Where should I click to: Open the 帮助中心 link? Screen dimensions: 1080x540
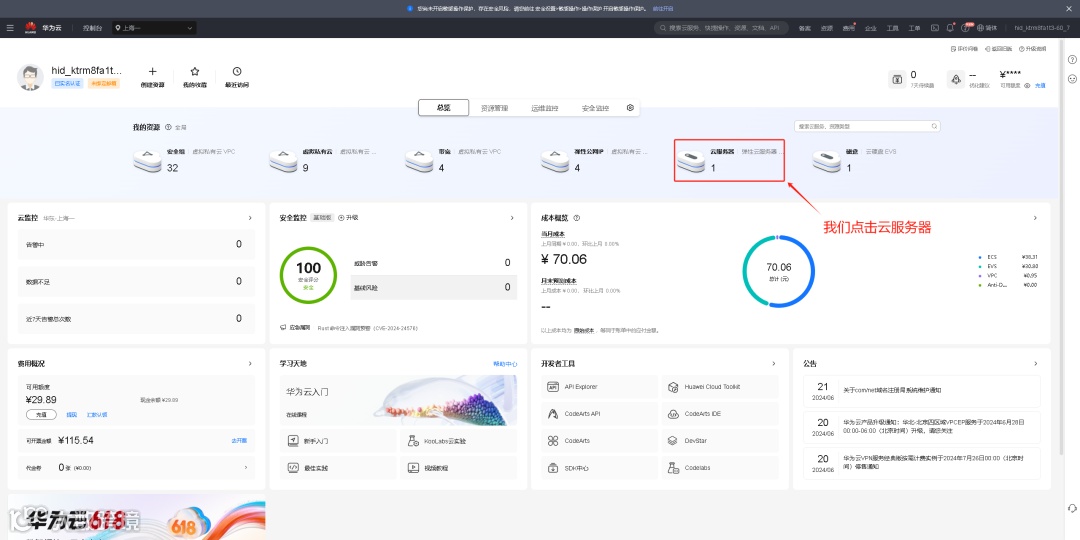(505, 364)
